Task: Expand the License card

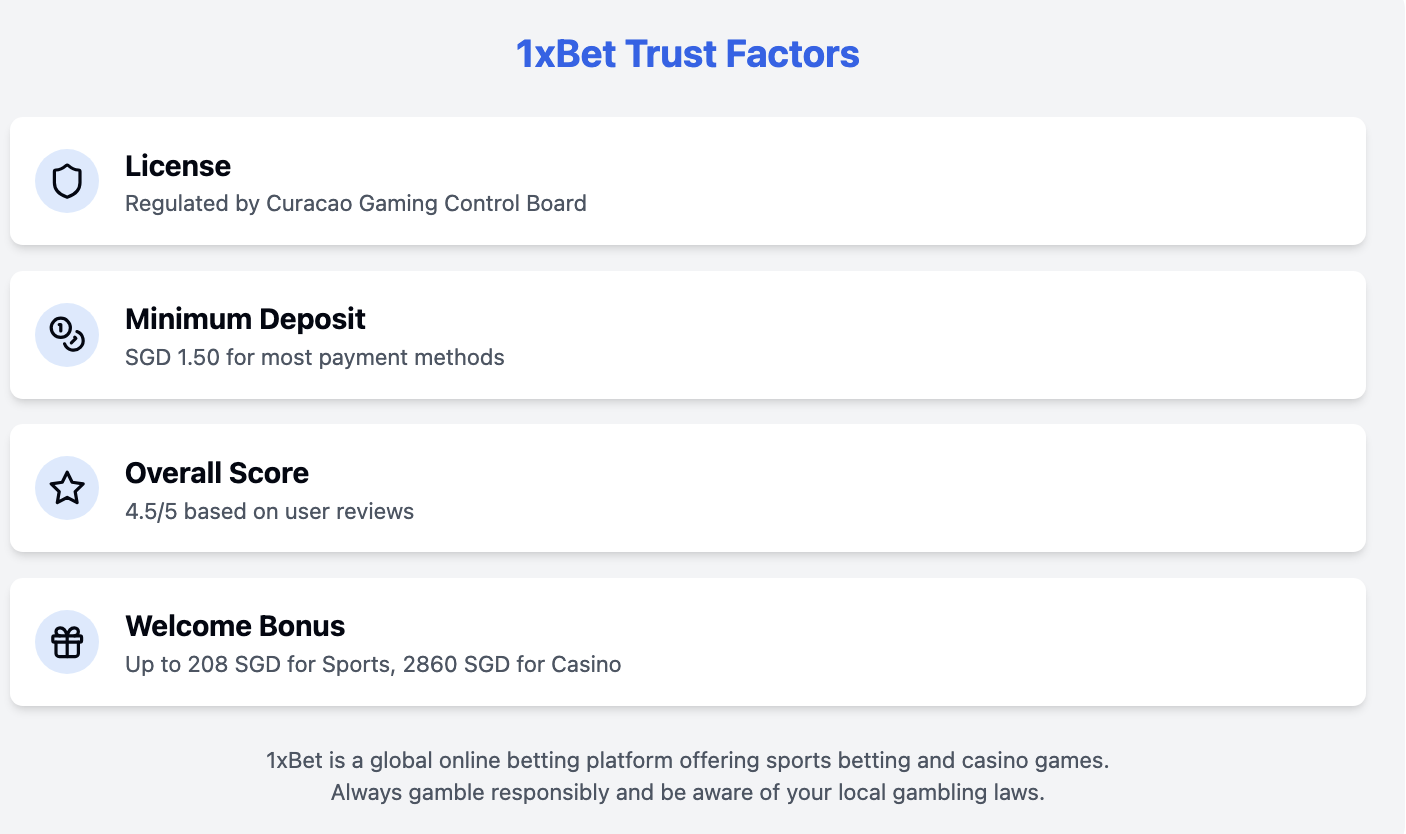Action: (x=687, y=181)
